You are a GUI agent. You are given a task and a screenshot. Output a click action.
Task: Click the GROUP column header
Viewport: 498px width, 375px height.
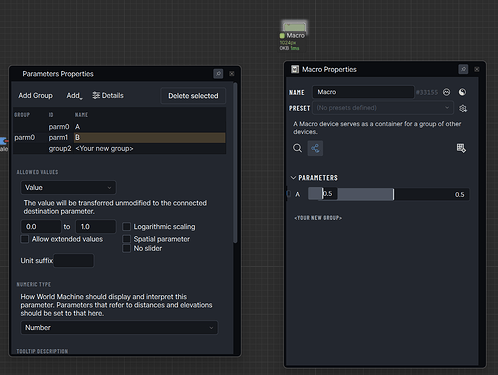click(x=22, y=115)
